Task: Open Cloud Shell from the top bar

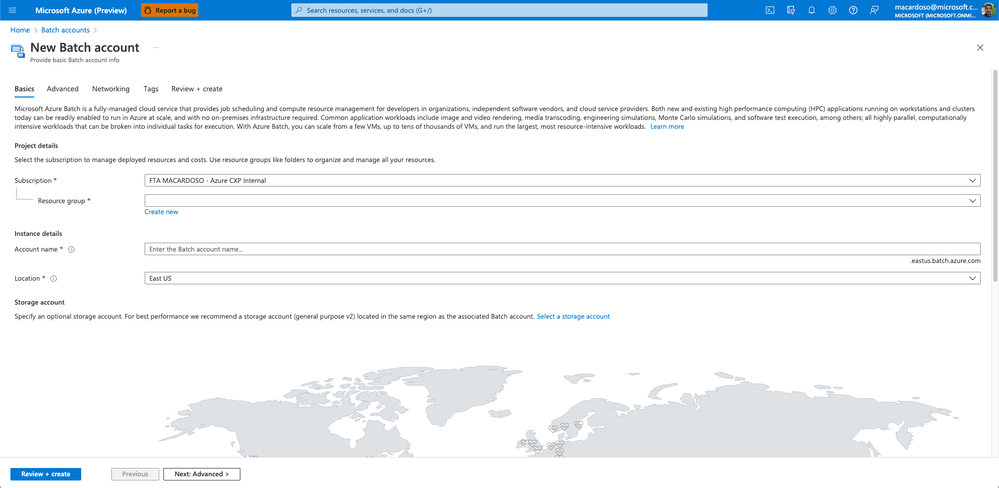Action: [x=770, y=10]
